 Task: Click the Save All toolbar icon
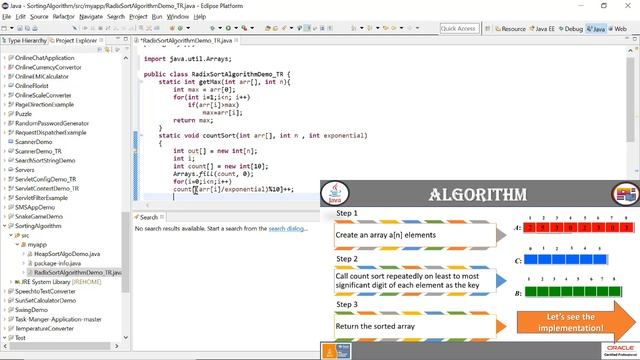[27, 28]
